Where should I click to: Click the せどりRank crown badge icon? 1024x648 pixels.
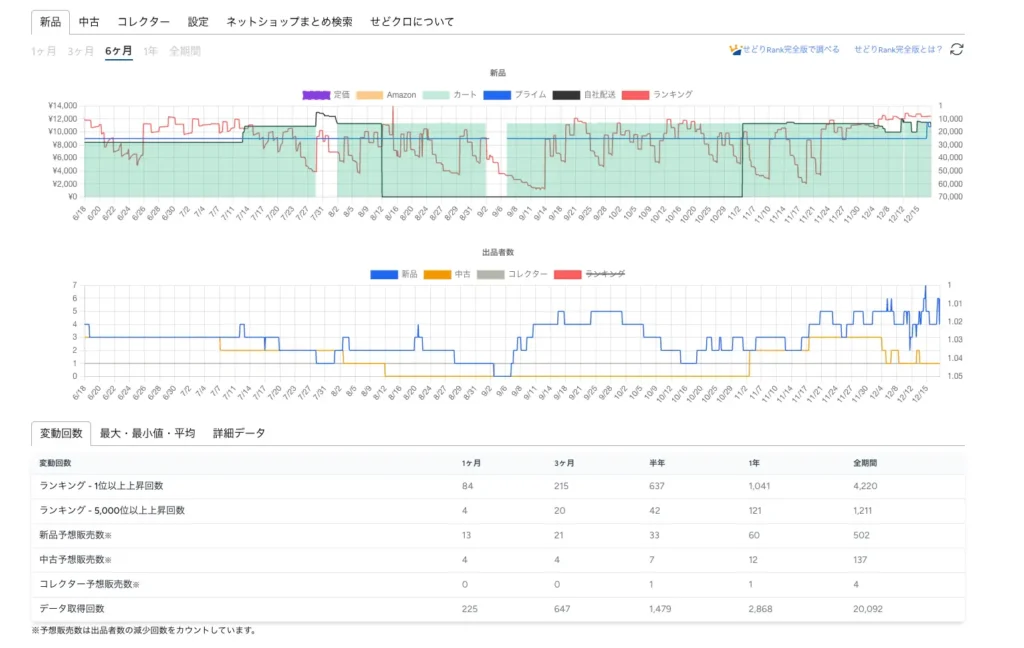[735, 48]
